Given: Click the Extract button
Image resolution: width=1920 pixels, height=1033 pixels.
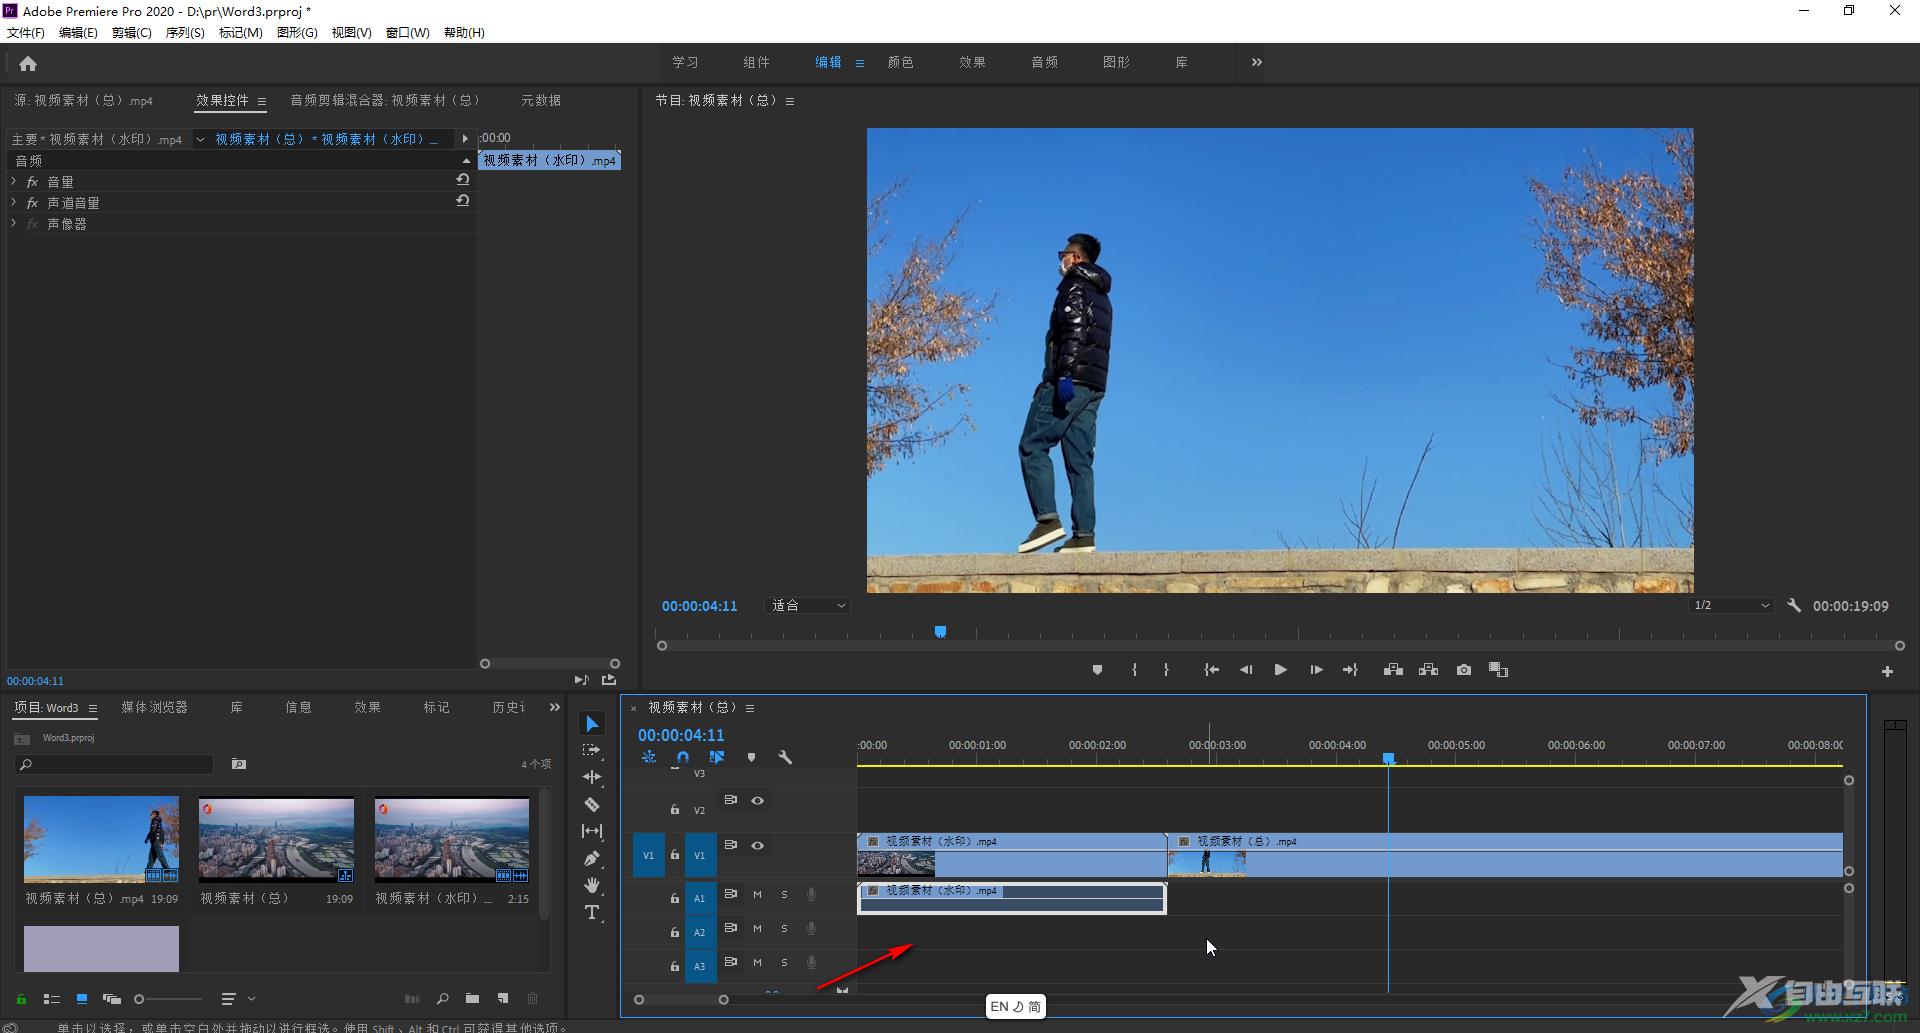Looking at the screenshot, I should [1428, 670].
